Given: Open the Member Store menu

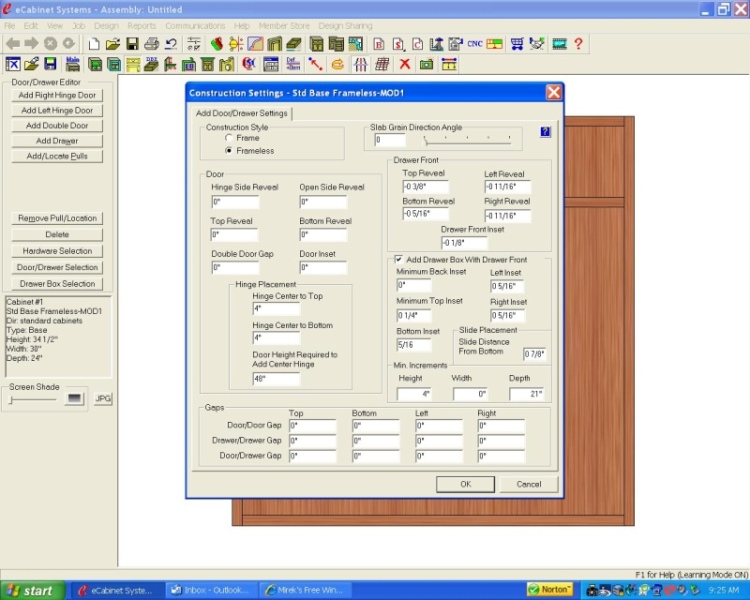Looking at the screenshot, I should tap(284, 25).
